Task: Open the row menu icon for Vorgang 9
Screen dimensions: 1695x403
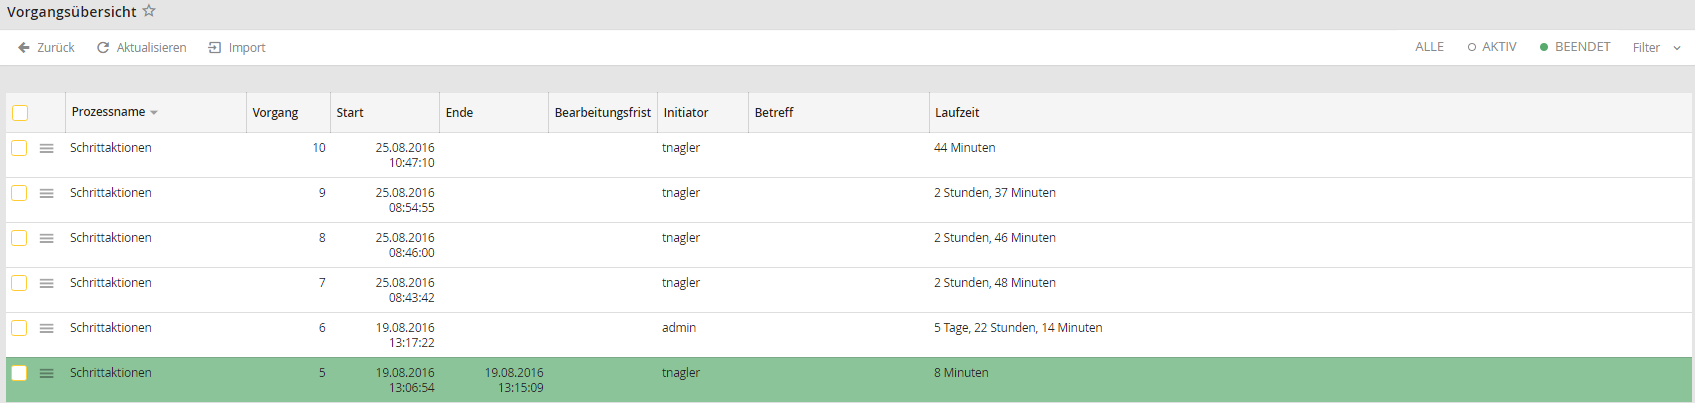Action: point(46,193)
